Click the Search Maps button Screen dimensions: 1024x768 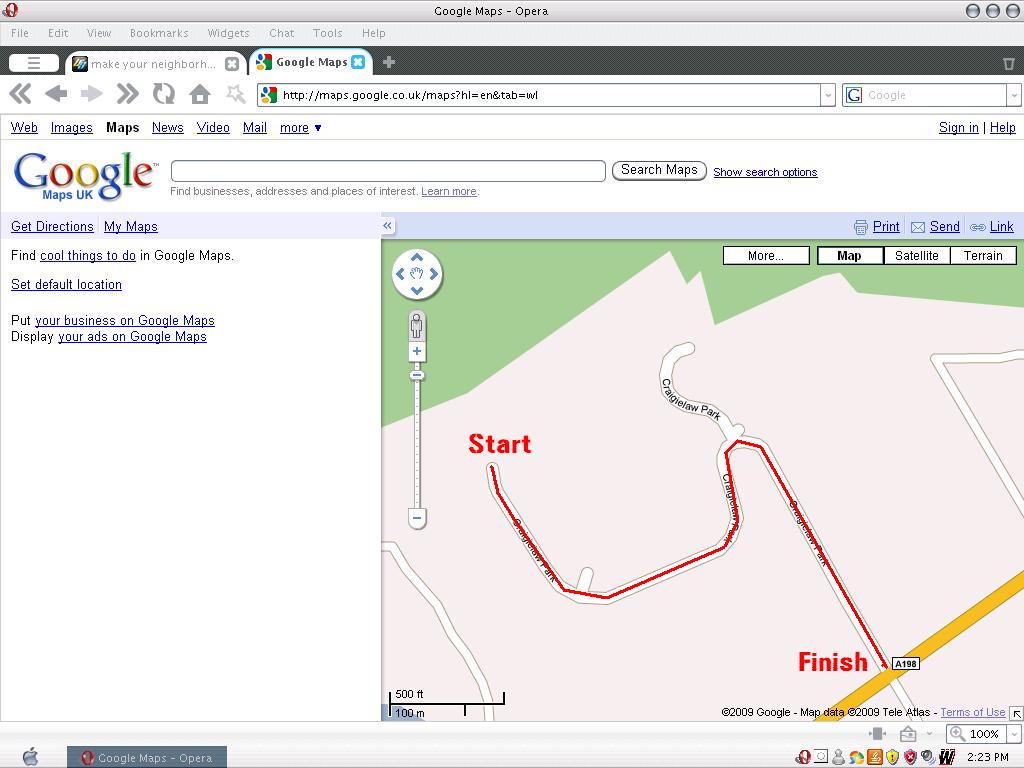click(x=659, y=170)
